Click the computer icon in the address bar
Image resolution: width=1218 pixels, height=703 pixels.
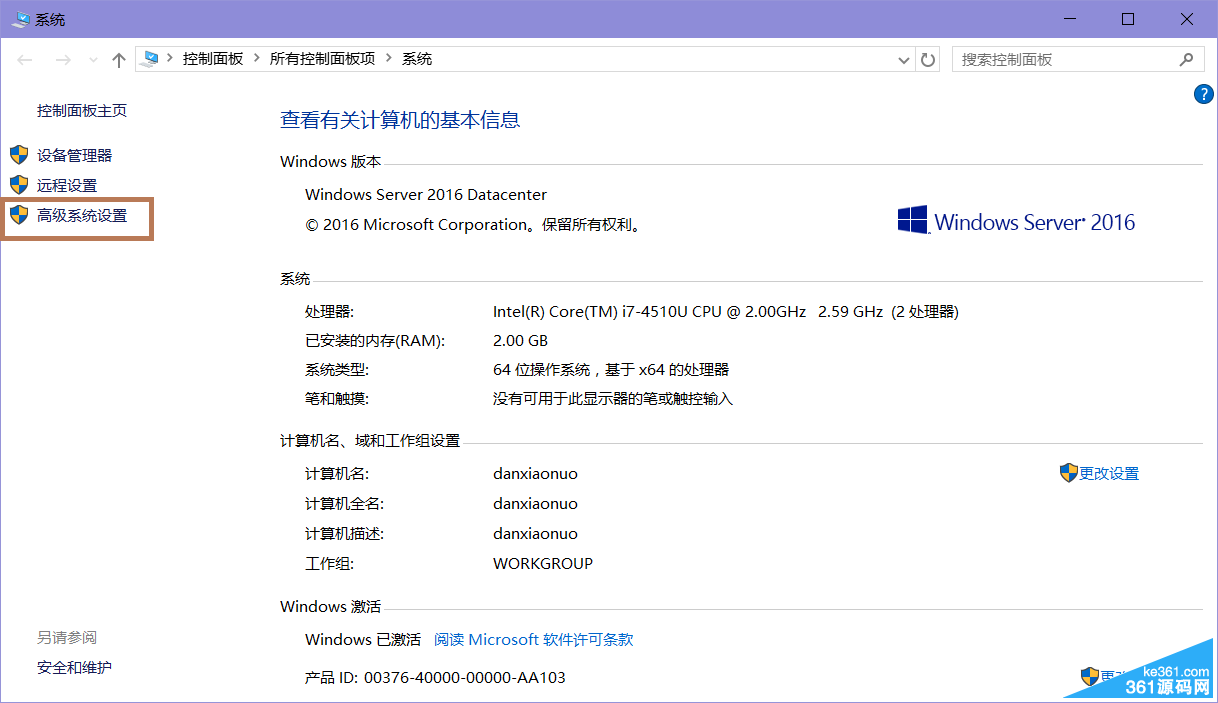click(150, 59)
